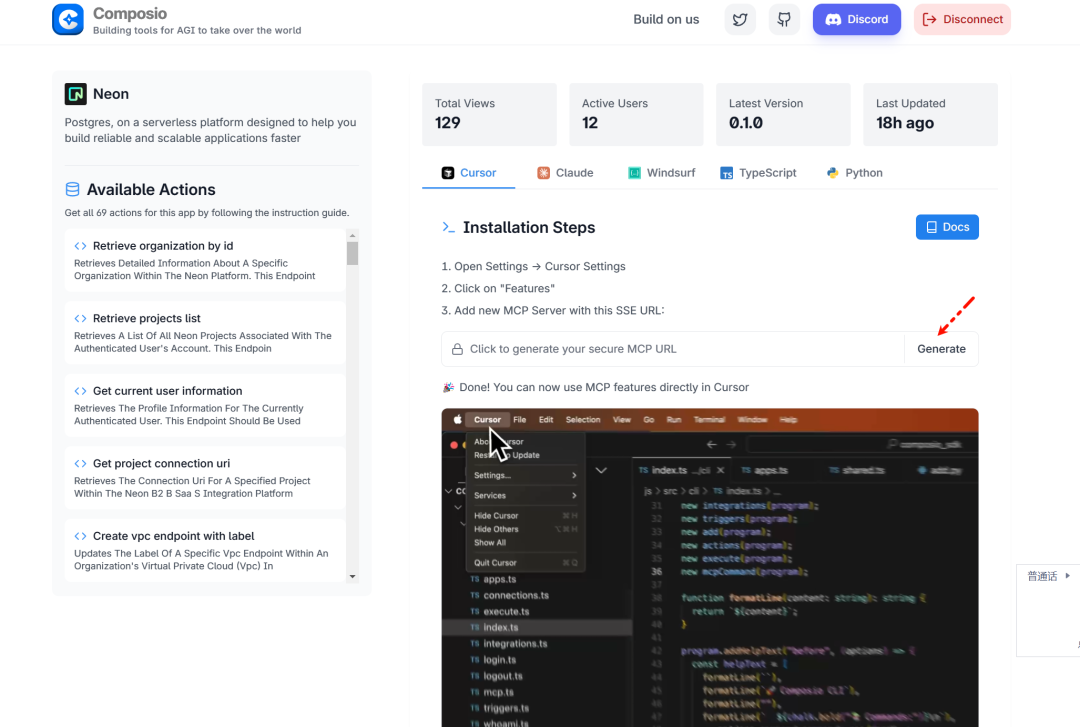Click the Build on us link
The image size is (1080, 727).
666,19
